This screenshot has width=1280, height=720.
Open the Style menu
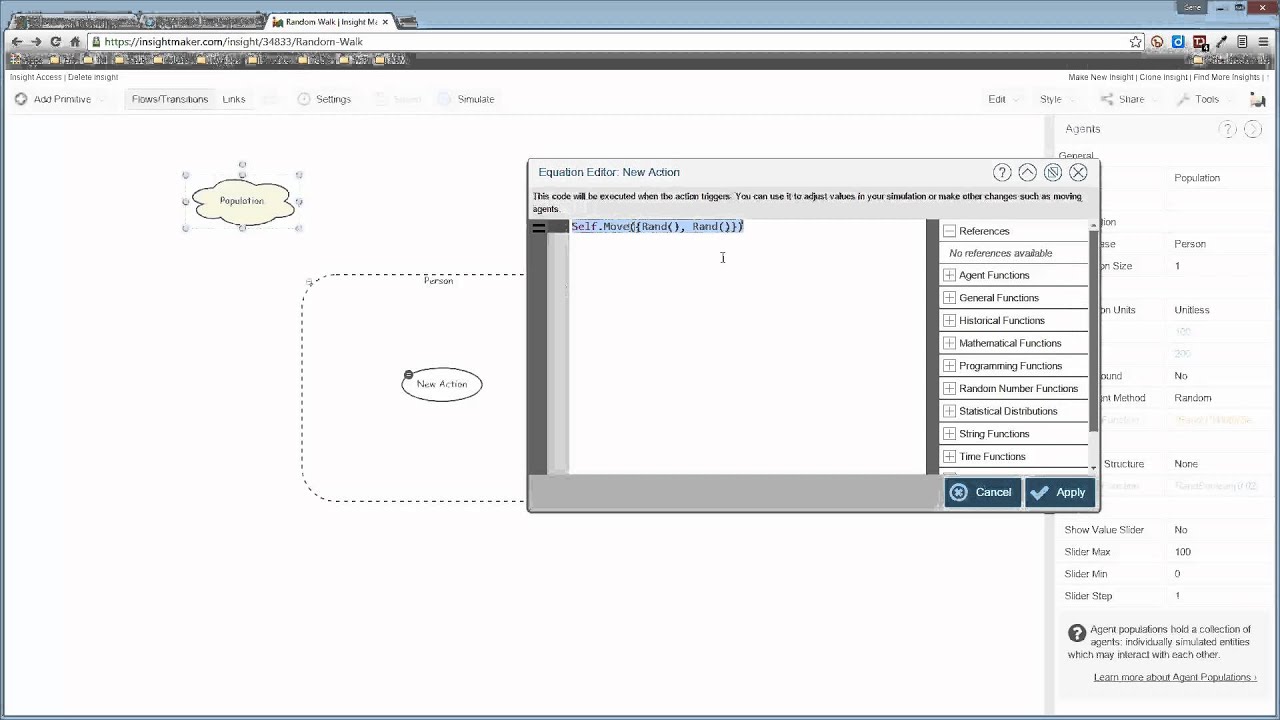(1056, 99)
